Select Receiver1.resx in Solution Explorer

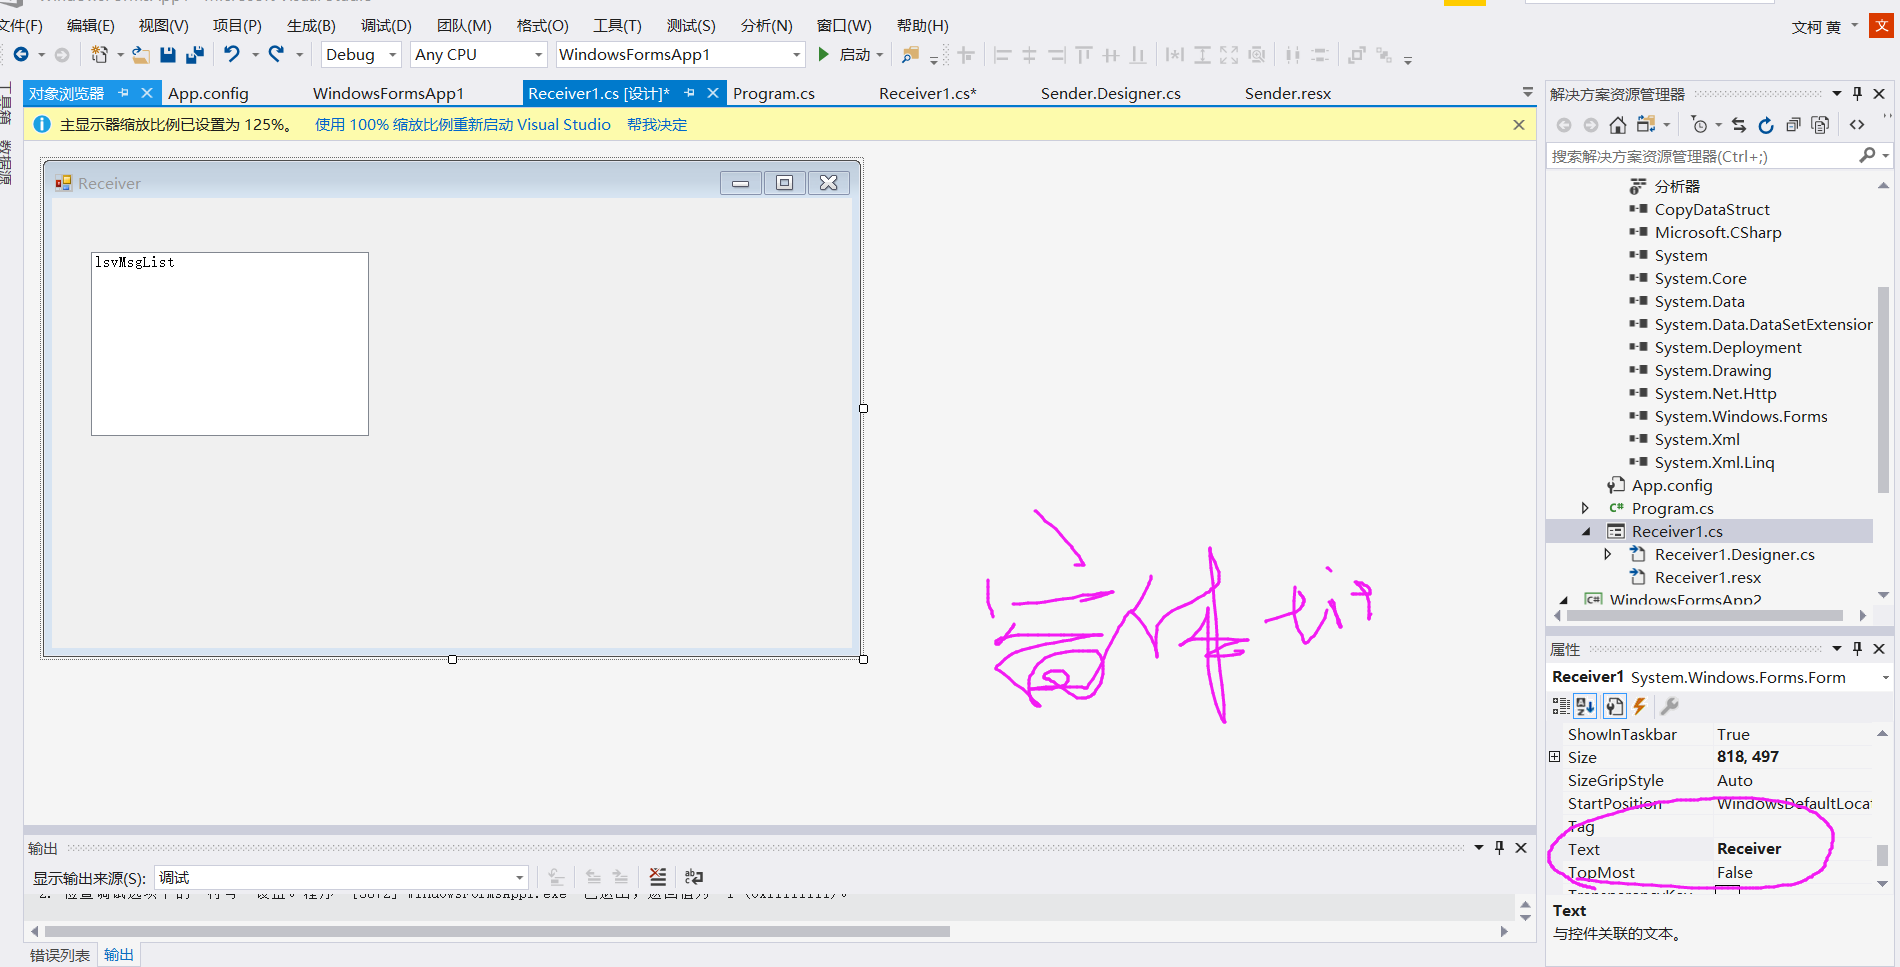pos(1707,577)
